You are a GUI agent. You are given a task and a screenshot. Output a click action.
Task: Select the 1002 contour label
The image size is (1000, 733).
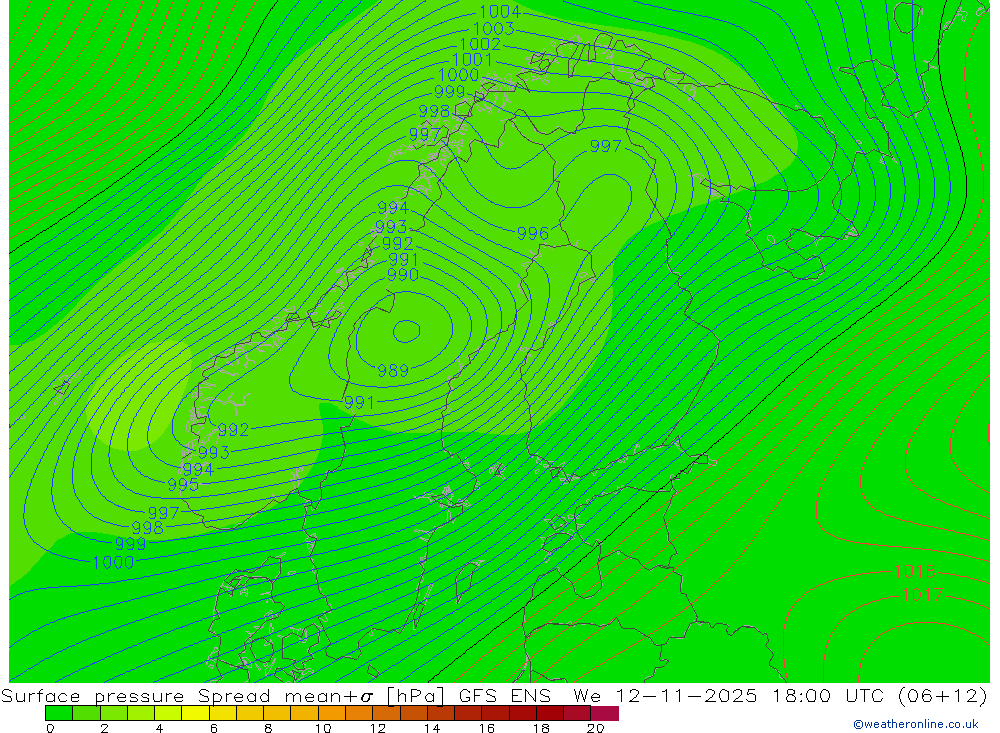click(480, 44)
